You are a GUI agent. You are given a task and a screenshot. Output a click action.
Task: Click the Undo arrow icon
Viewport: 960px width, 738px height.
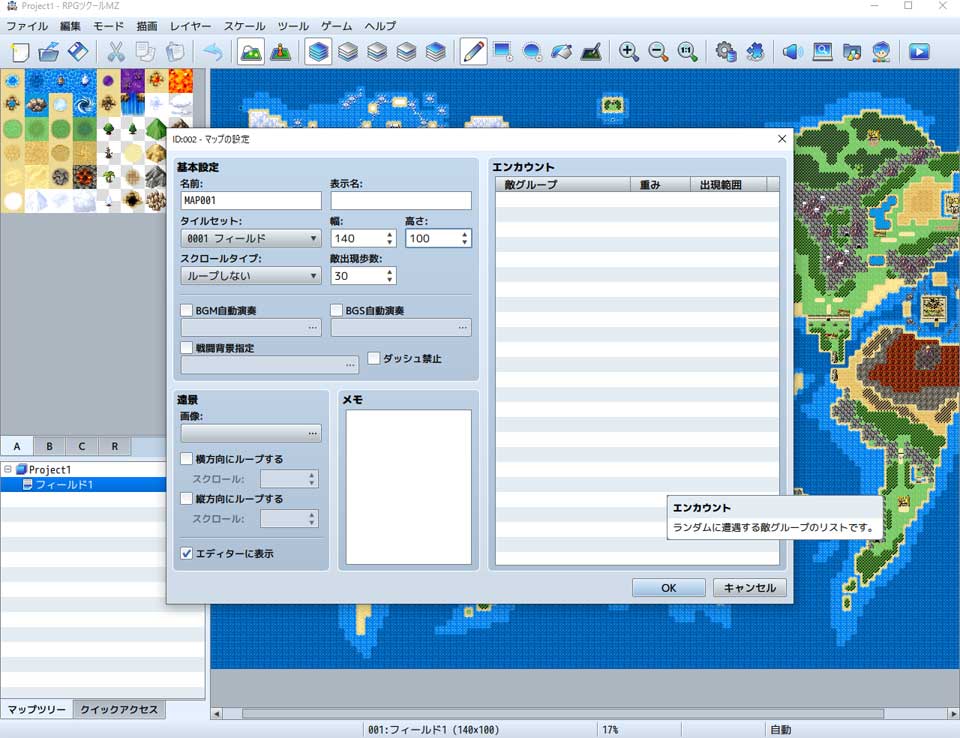pyautogui.click(x=212, y=52)
